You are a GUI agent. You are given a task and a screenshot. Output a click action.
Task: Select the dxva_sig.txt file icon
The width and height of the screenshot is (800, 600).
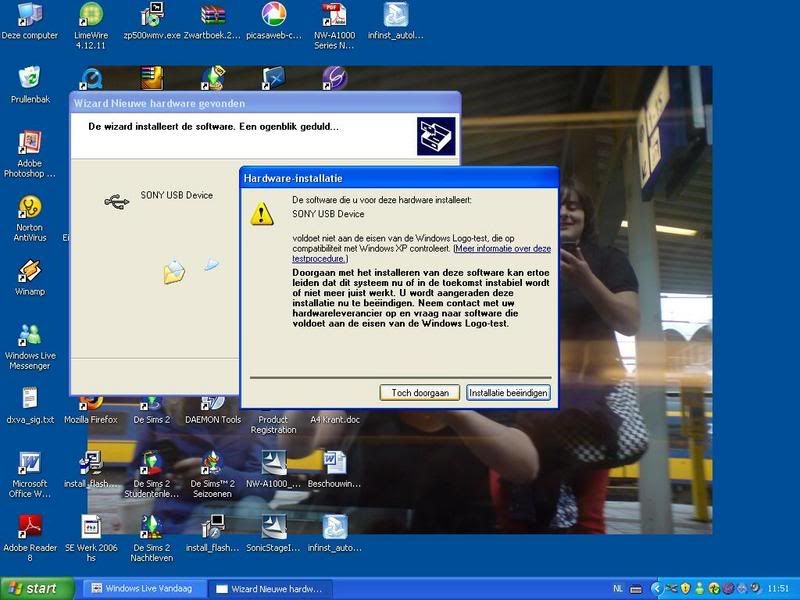pyautogui.click(x=30, y=405)
